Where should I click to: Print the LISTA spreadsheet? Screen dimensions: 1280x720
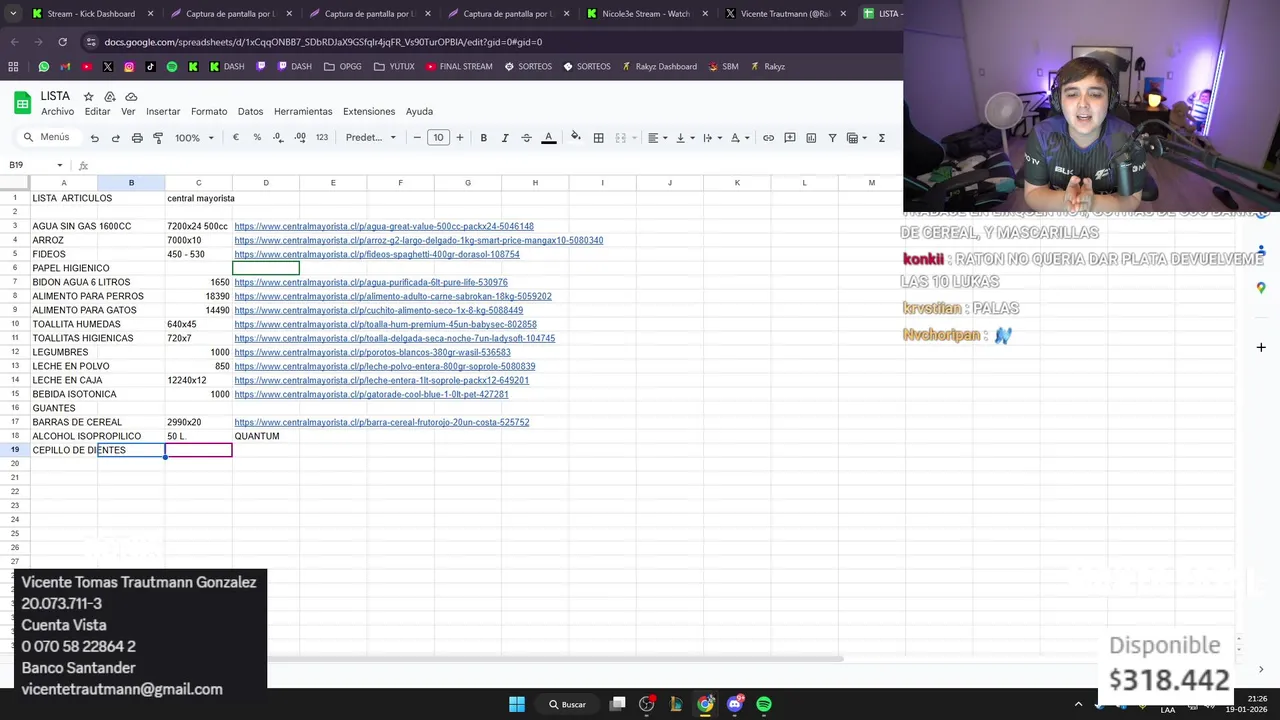pyautogui.click(x=137, y=138)
